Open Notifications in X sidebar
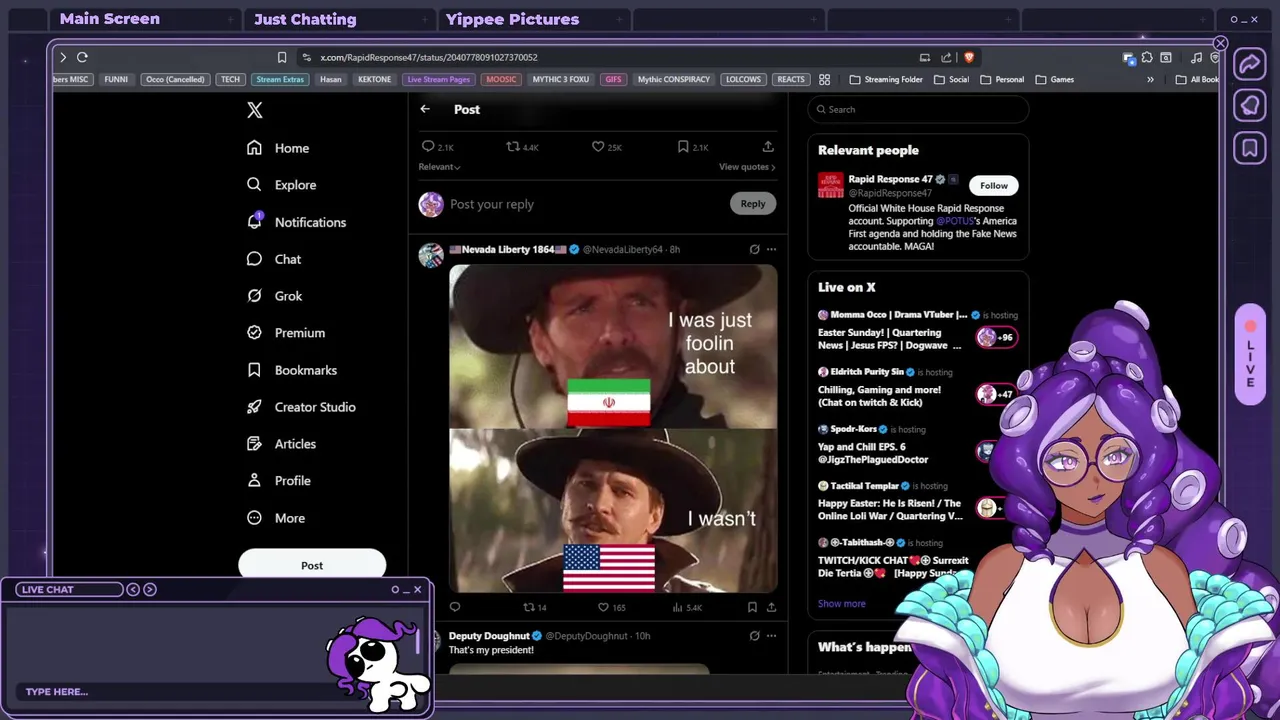Image resolution: width=1280 pixels, height=720 pixels. coord(296,222)
